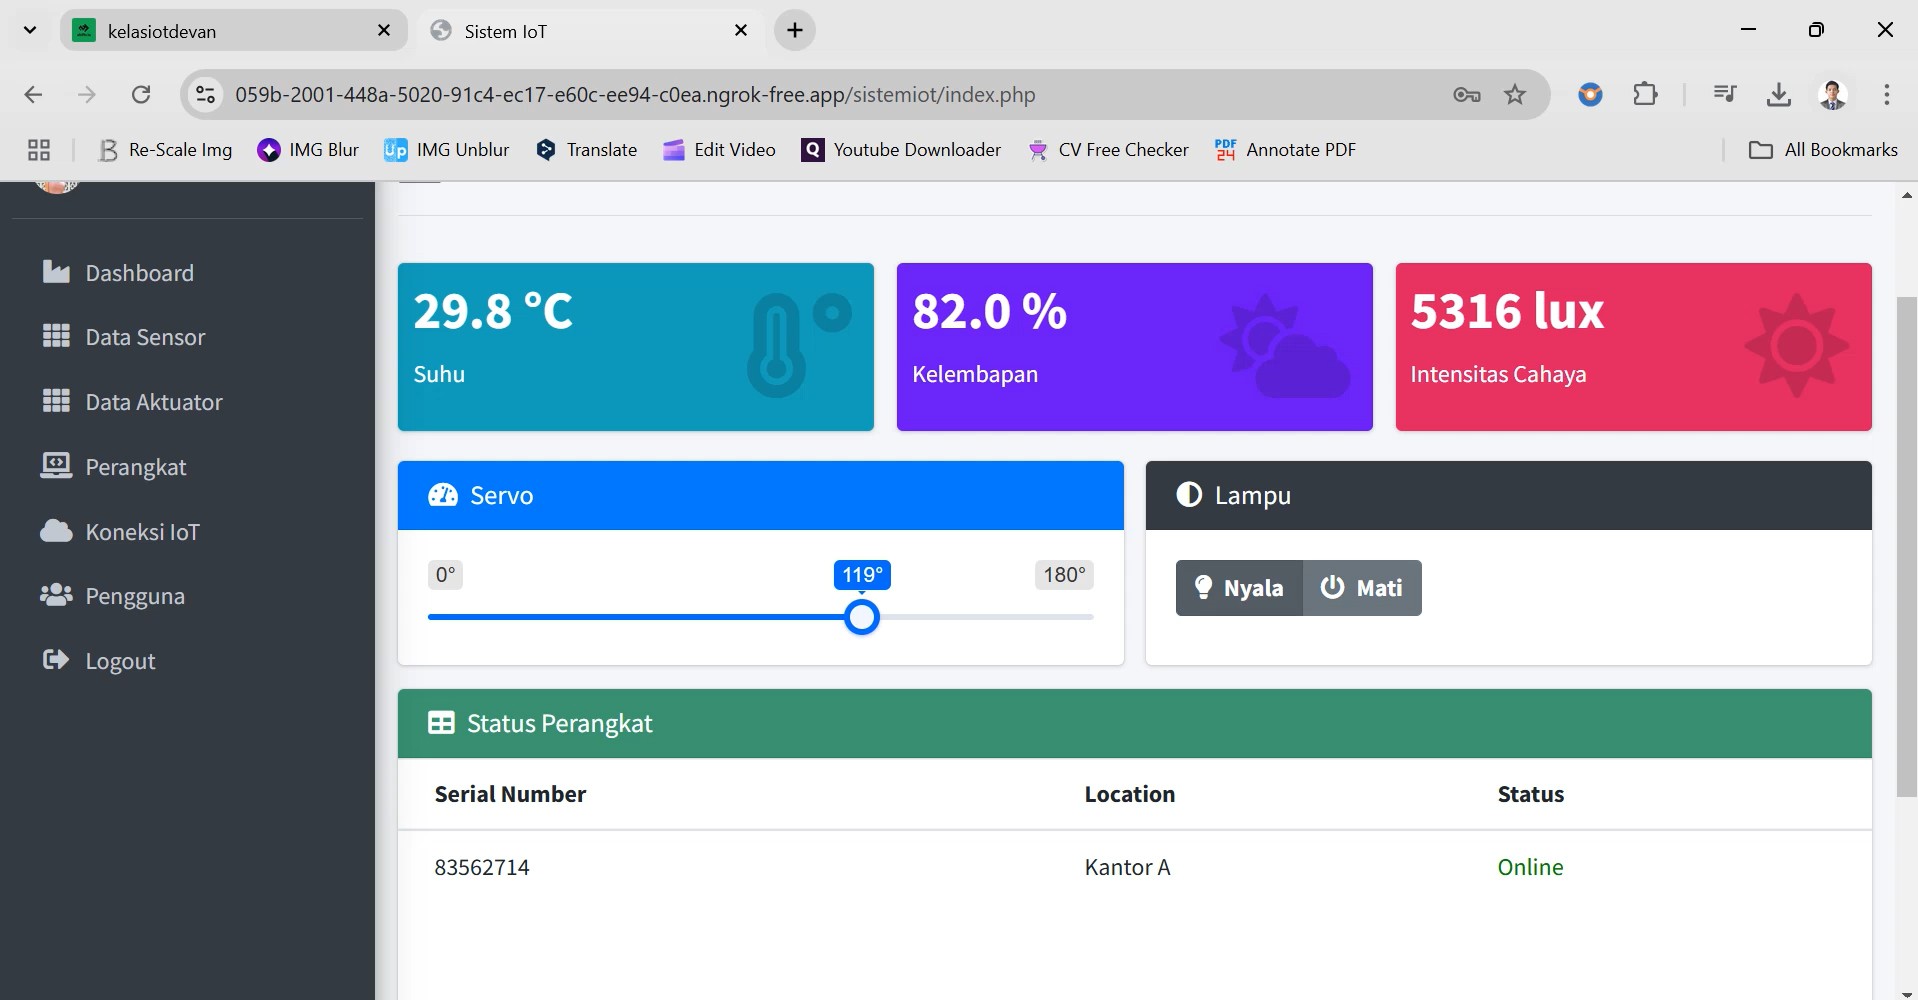
Task: Click the cloud-sun icon on the Kelembapan card
Action: [x=1285, y=345]
